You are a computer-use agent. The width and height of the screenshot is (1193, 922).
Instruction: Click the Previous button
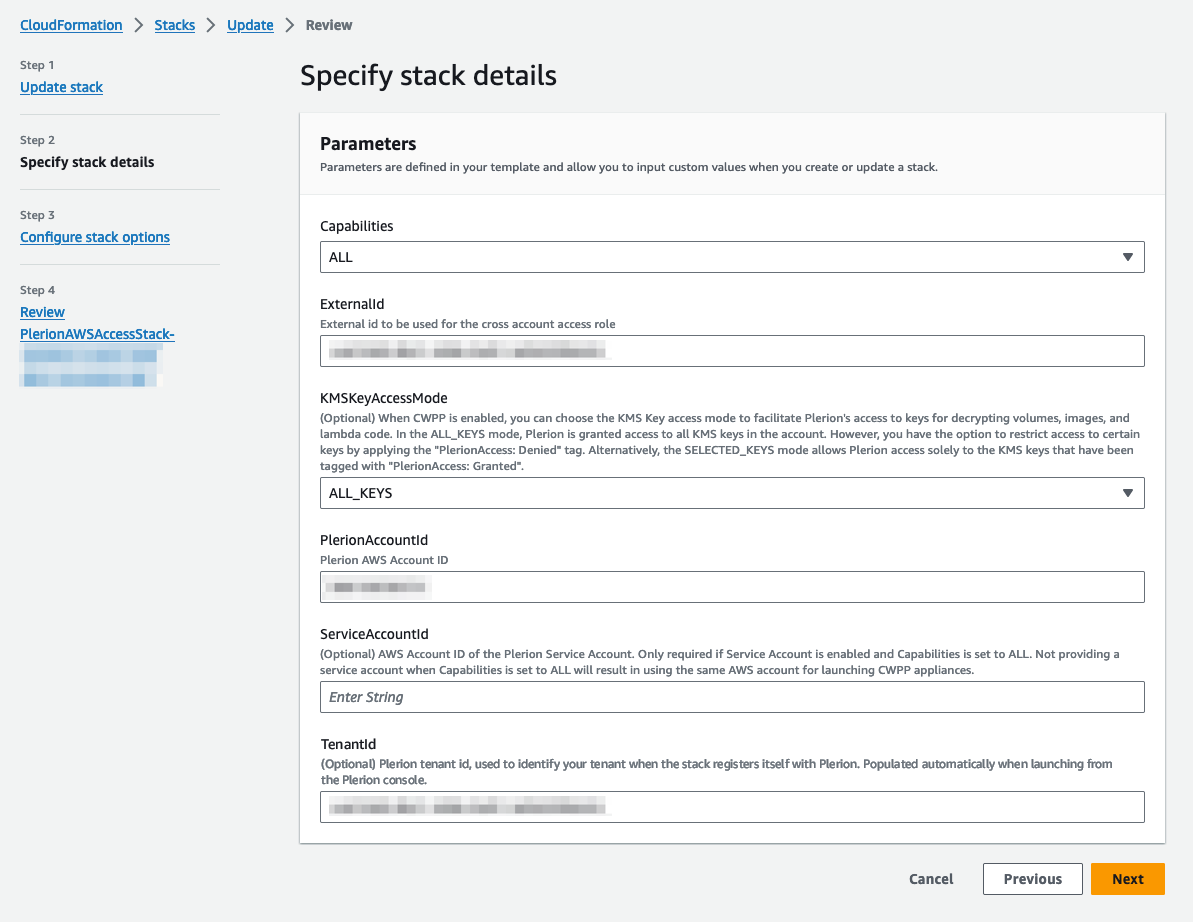pos(1032,879)
